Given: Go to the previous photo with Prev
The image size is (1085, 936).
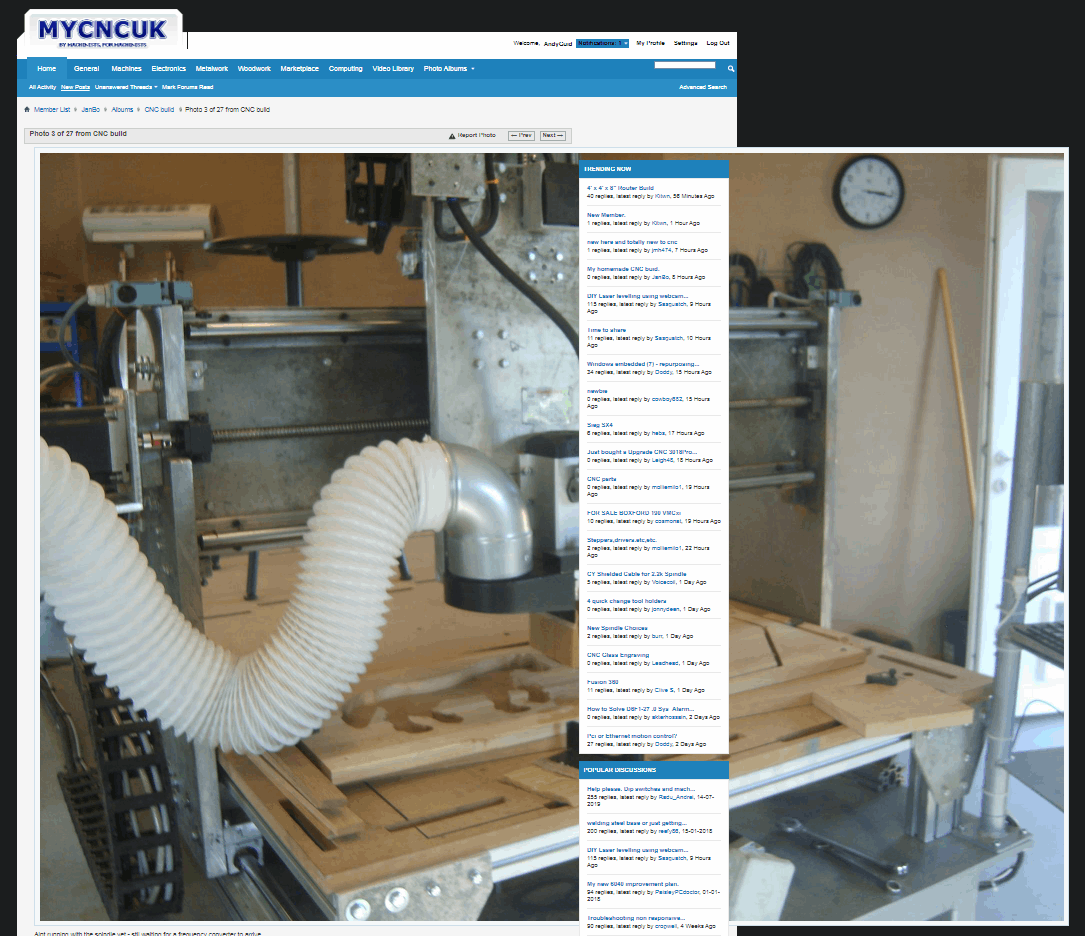Looking at the screenshot, I should [521, 135].
